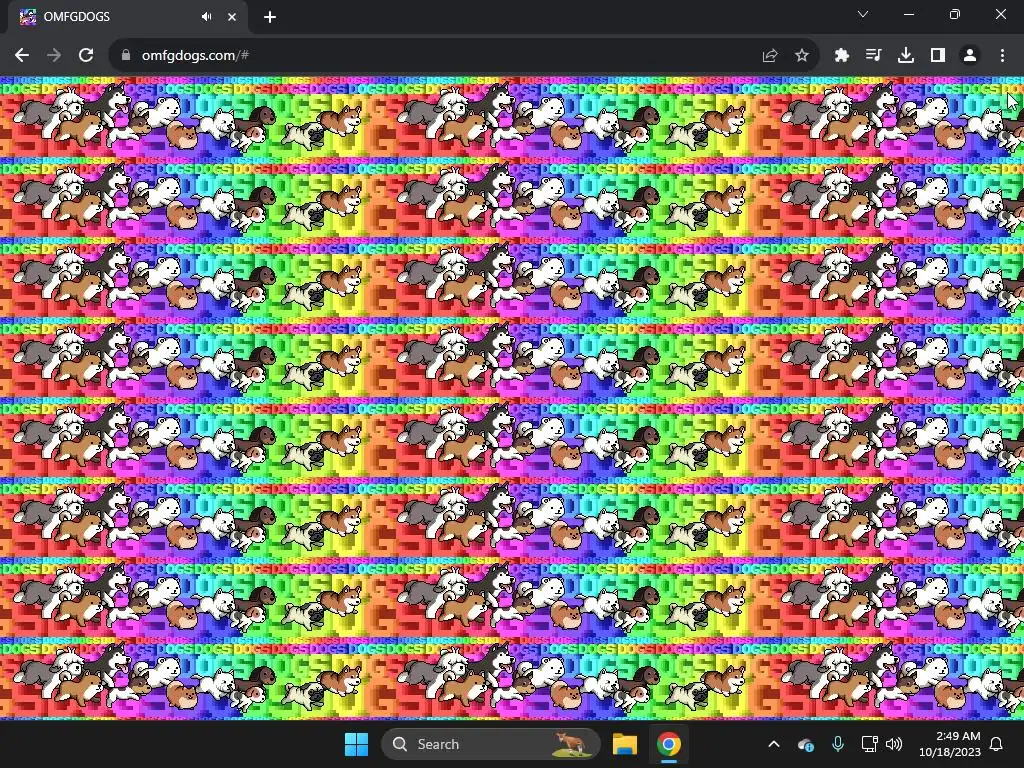Show hidden system tray icons
Screen dimensions: 1024x768
774,744
